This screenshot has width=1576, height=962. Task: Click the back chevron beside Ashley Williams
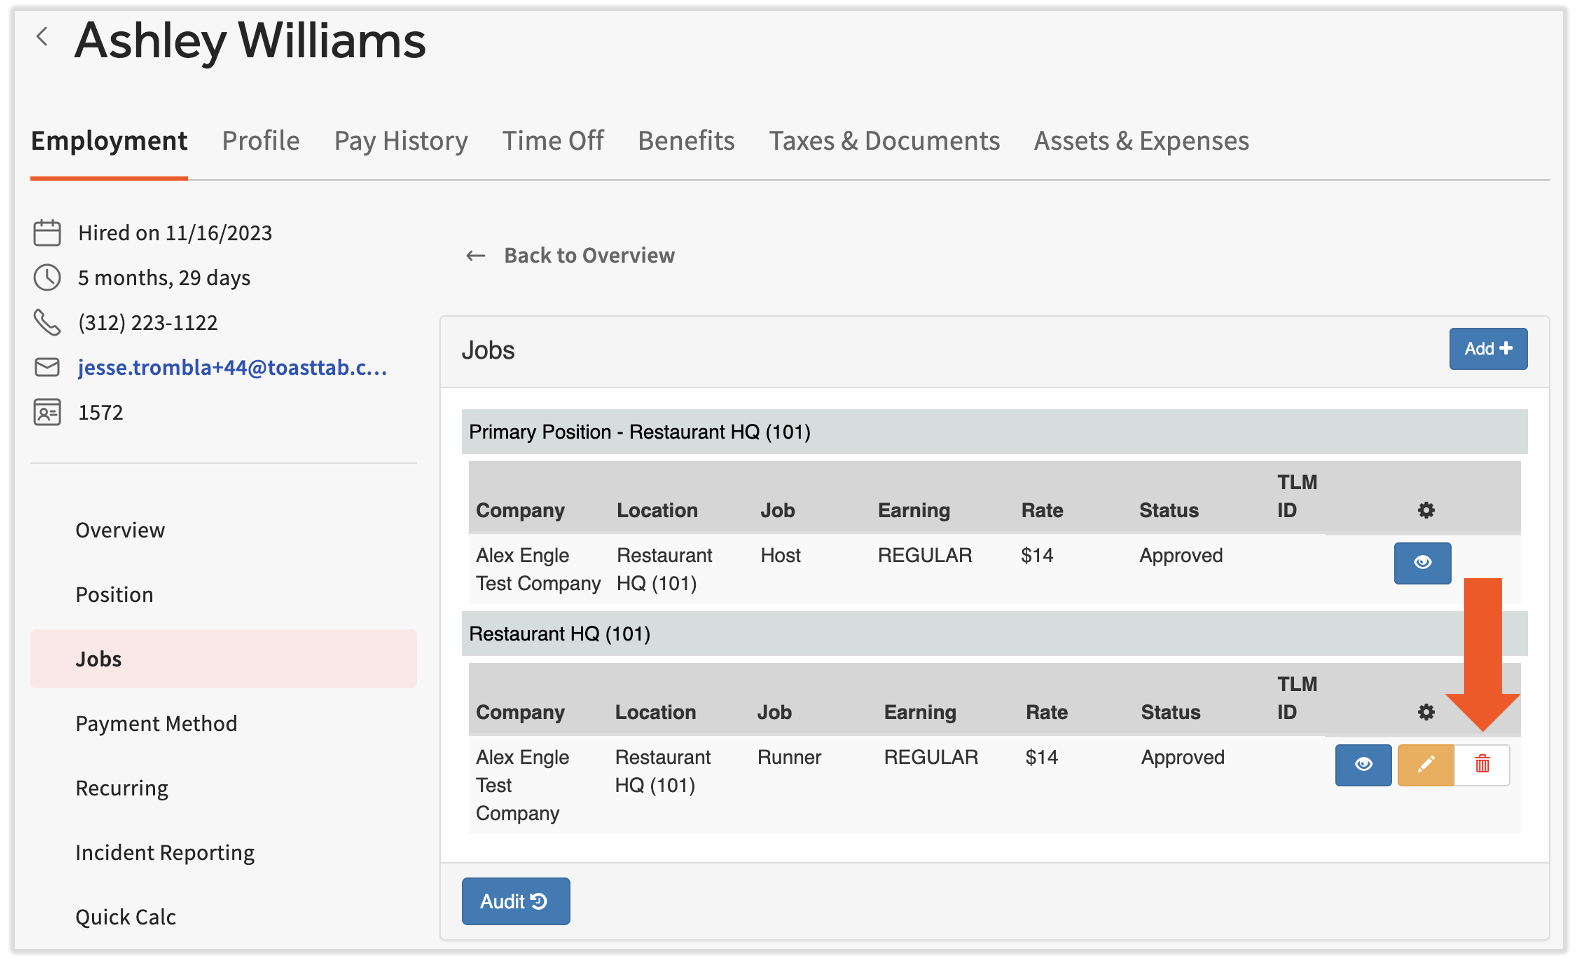point(42,37)
